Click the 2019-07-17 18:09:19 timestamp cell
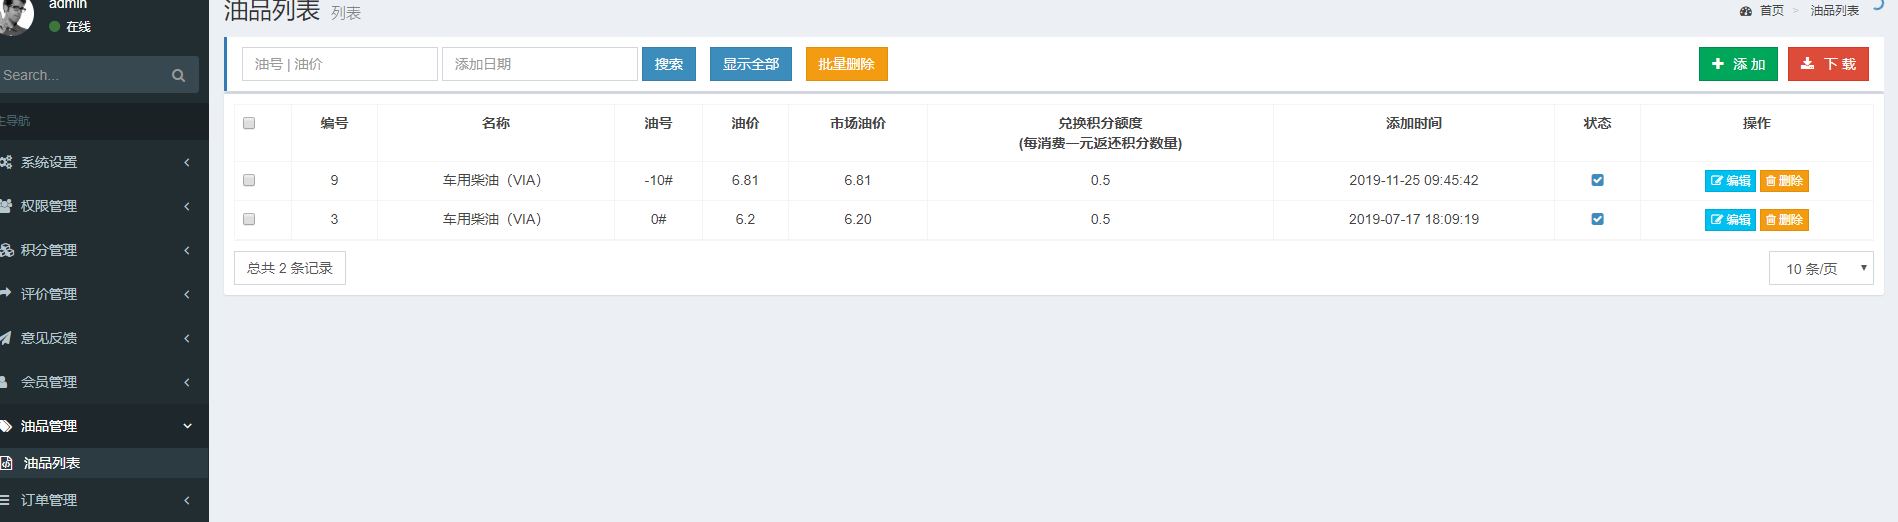This screenshot has width=1898, height=522. point(1414,219)
